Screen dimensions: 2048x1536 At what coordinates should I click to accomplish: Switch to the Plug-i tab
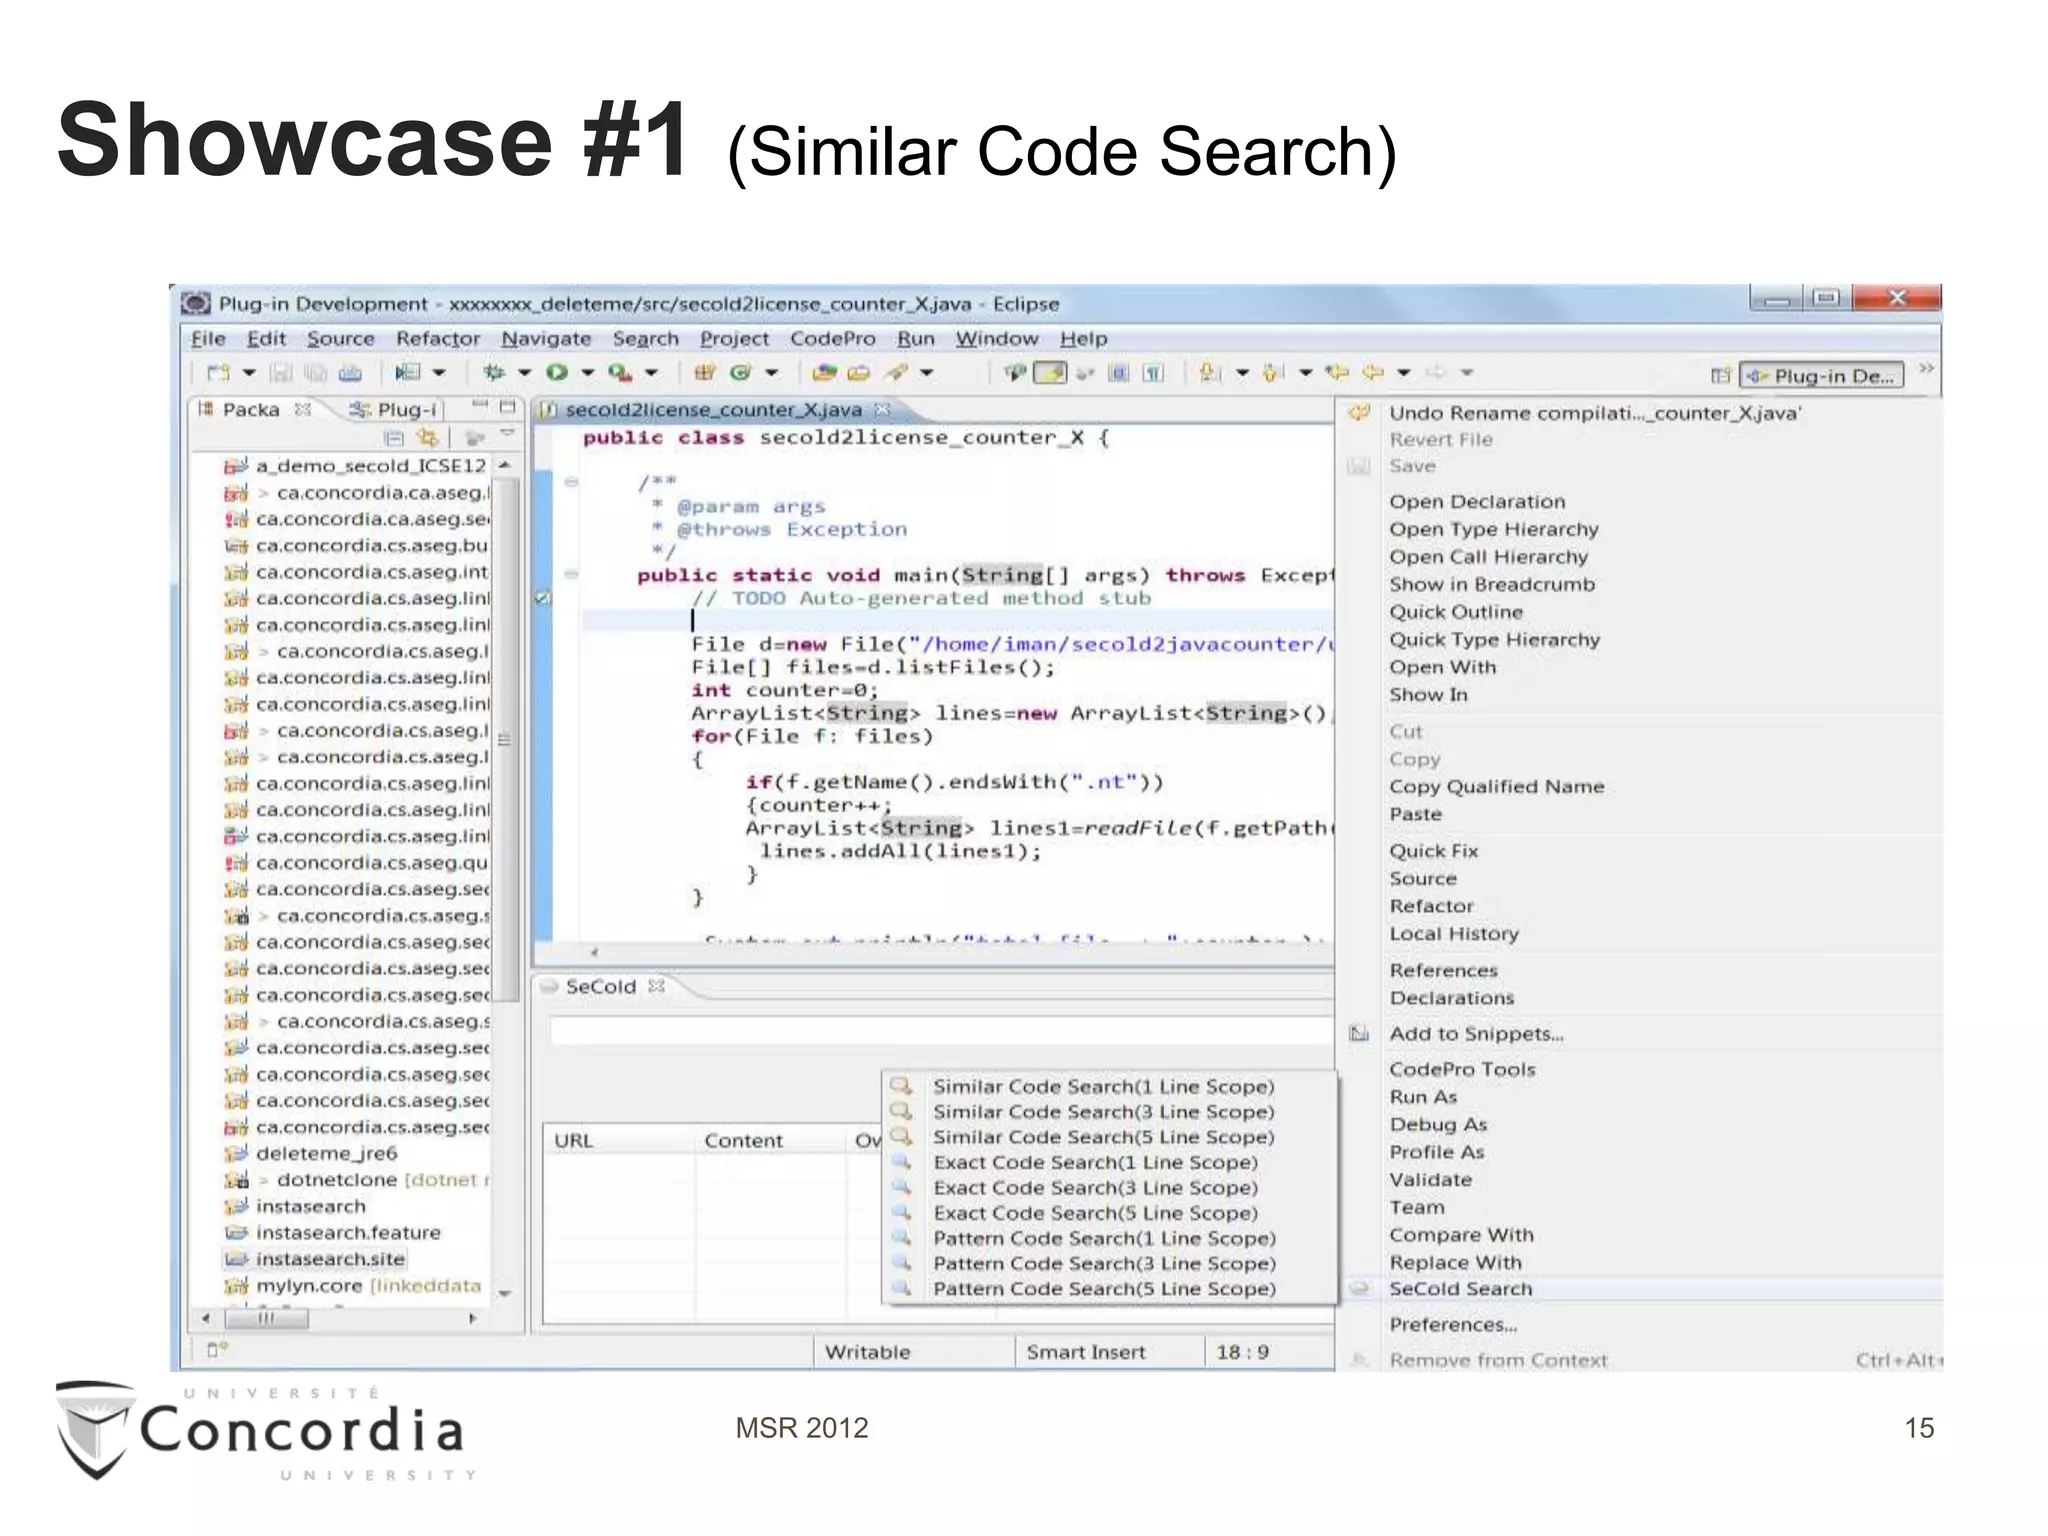click(393, 409)
